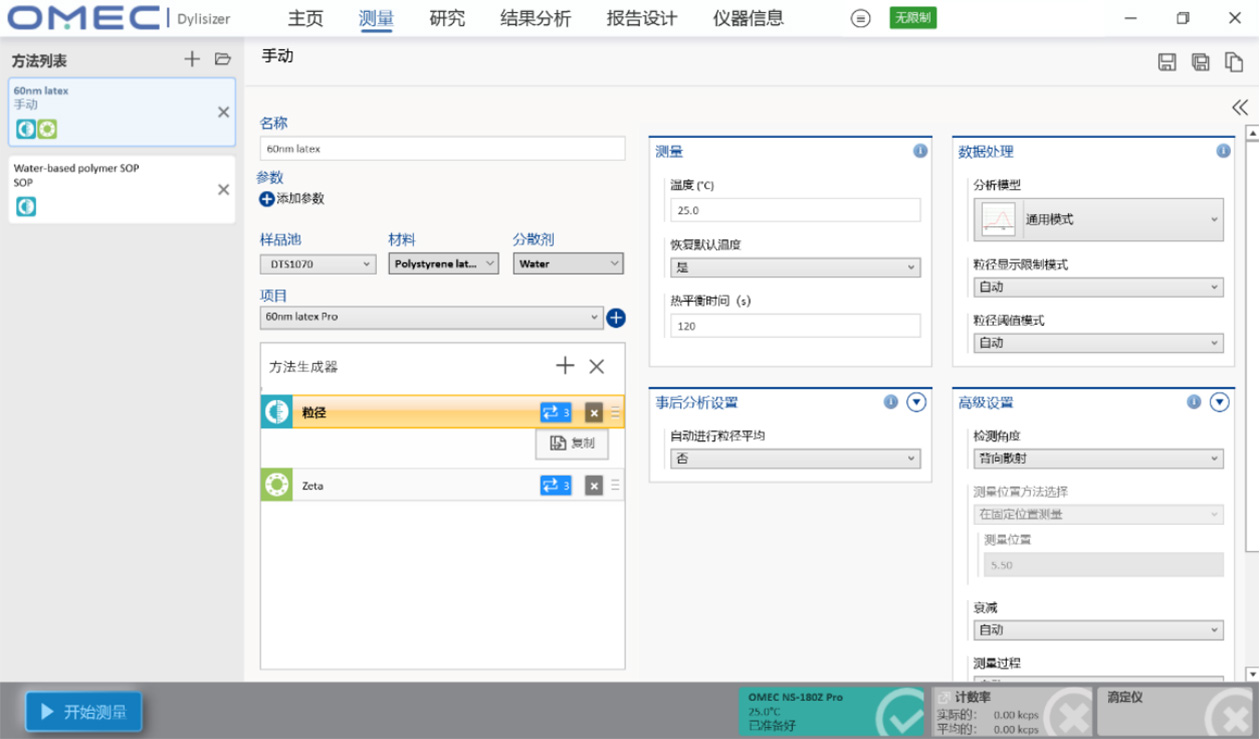Screen dimensions: 1260x739
Task: Open the 分析模型 通用模式 dropdown
Action: (1097, 219)
